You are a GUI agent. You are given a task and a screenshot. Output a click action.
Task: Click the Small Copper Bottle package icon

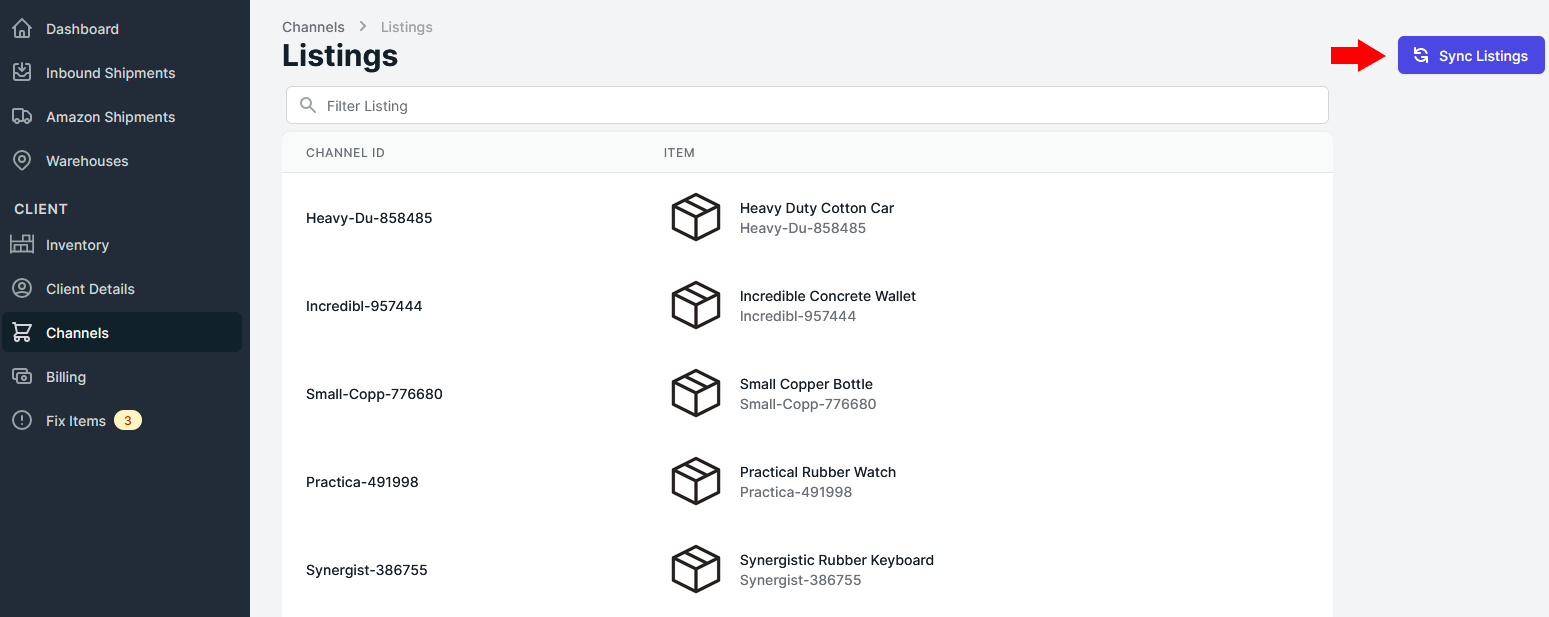[x=695, y=394]
